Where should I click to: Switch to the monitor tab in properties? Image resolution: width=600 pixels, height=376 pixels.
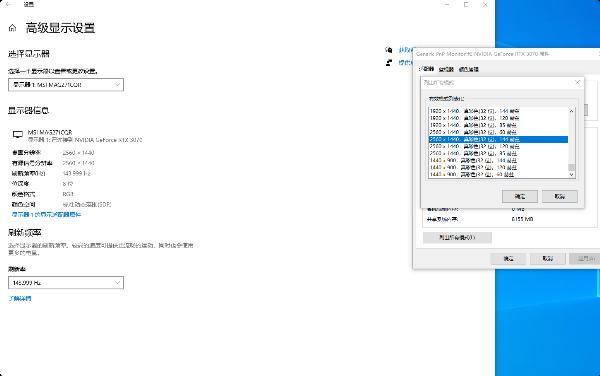[446, 69]
